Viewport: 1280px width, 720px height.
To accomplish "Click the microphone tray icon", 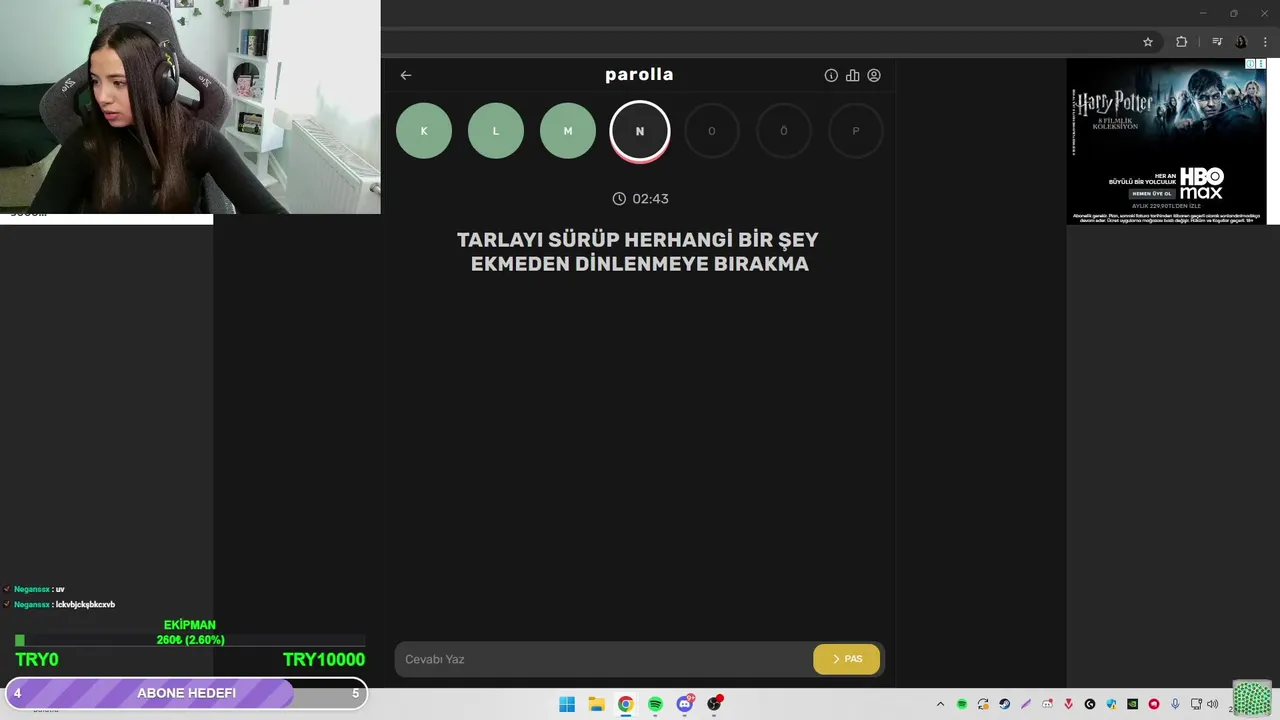I will 1175,704.
